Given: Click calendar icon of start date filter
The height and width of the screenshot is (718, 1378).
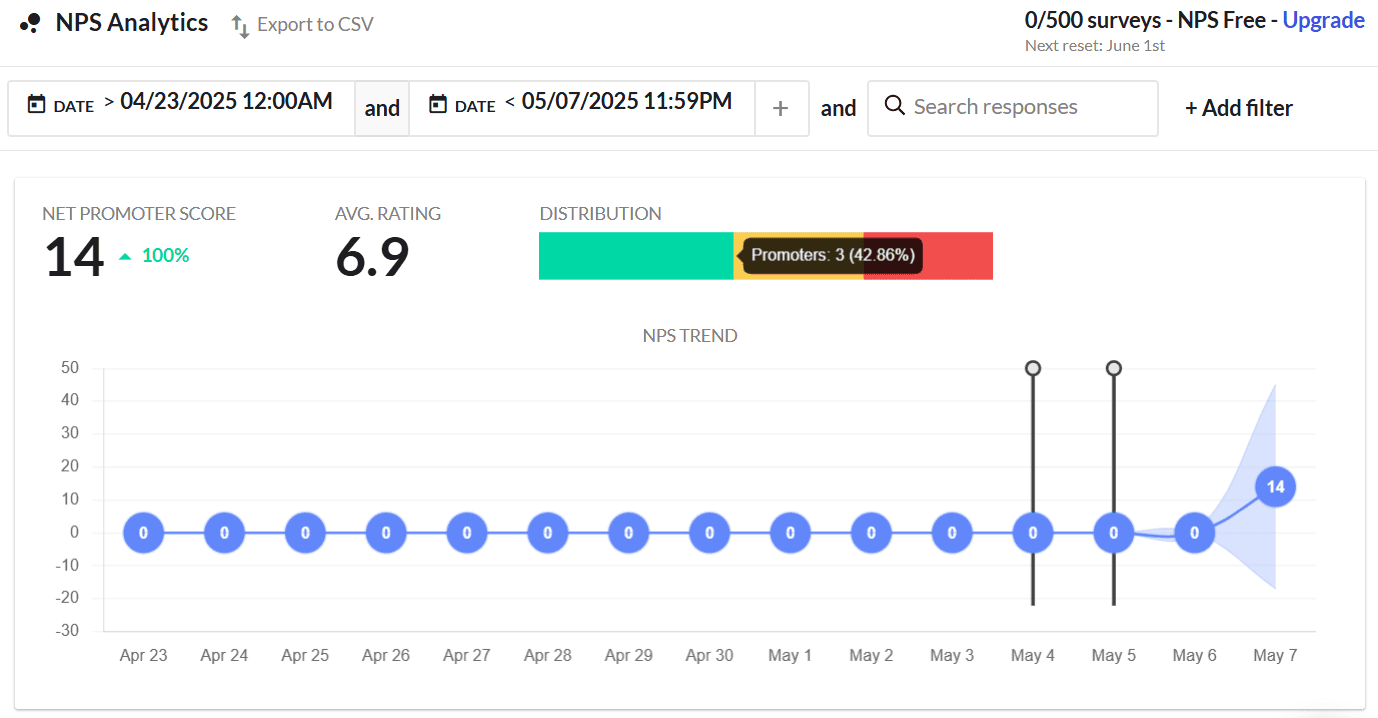Looking at the screenshot, I should tap(37, 104).
